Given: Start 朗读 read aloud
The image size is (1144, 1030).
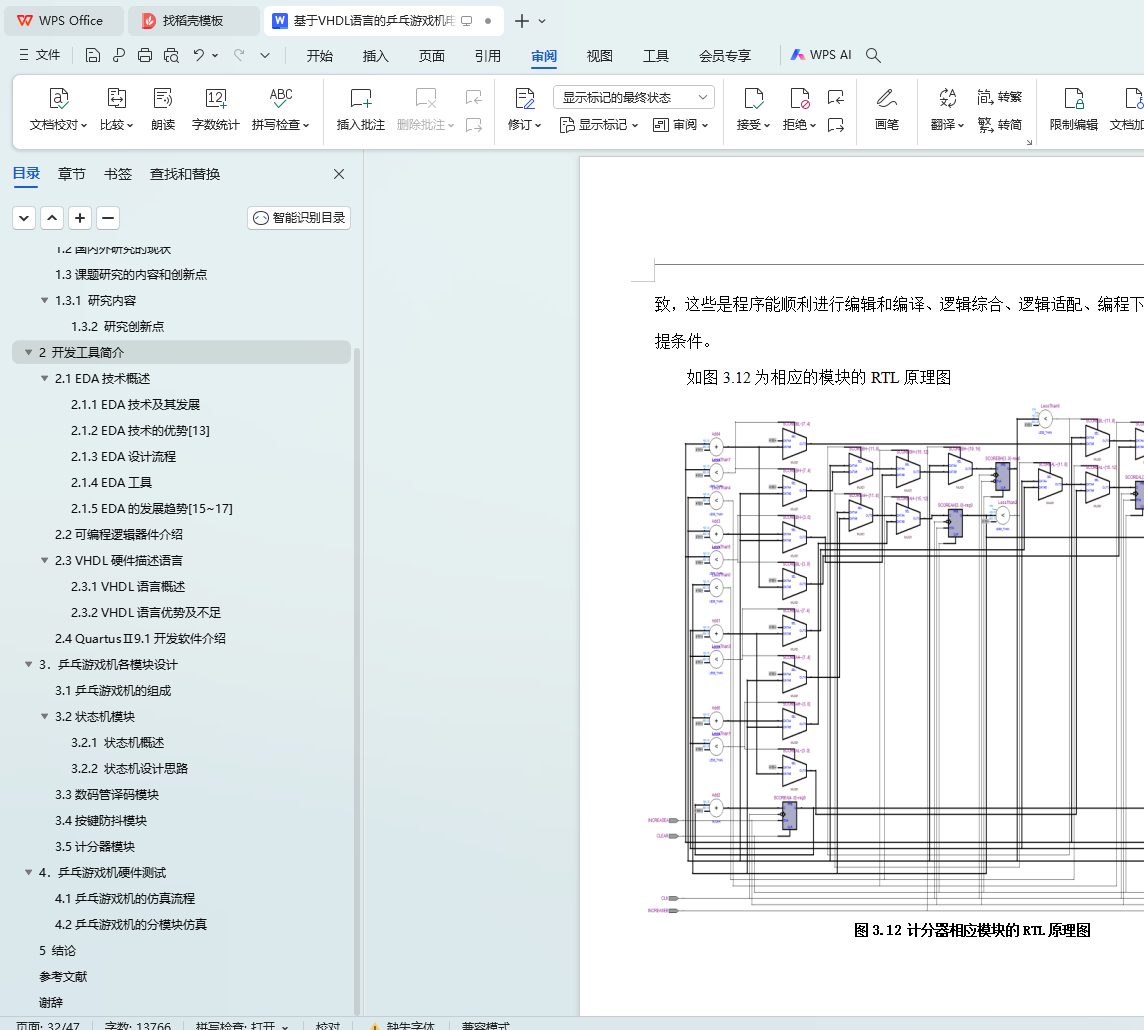Looking at the screenshot, I should point(163,109).
